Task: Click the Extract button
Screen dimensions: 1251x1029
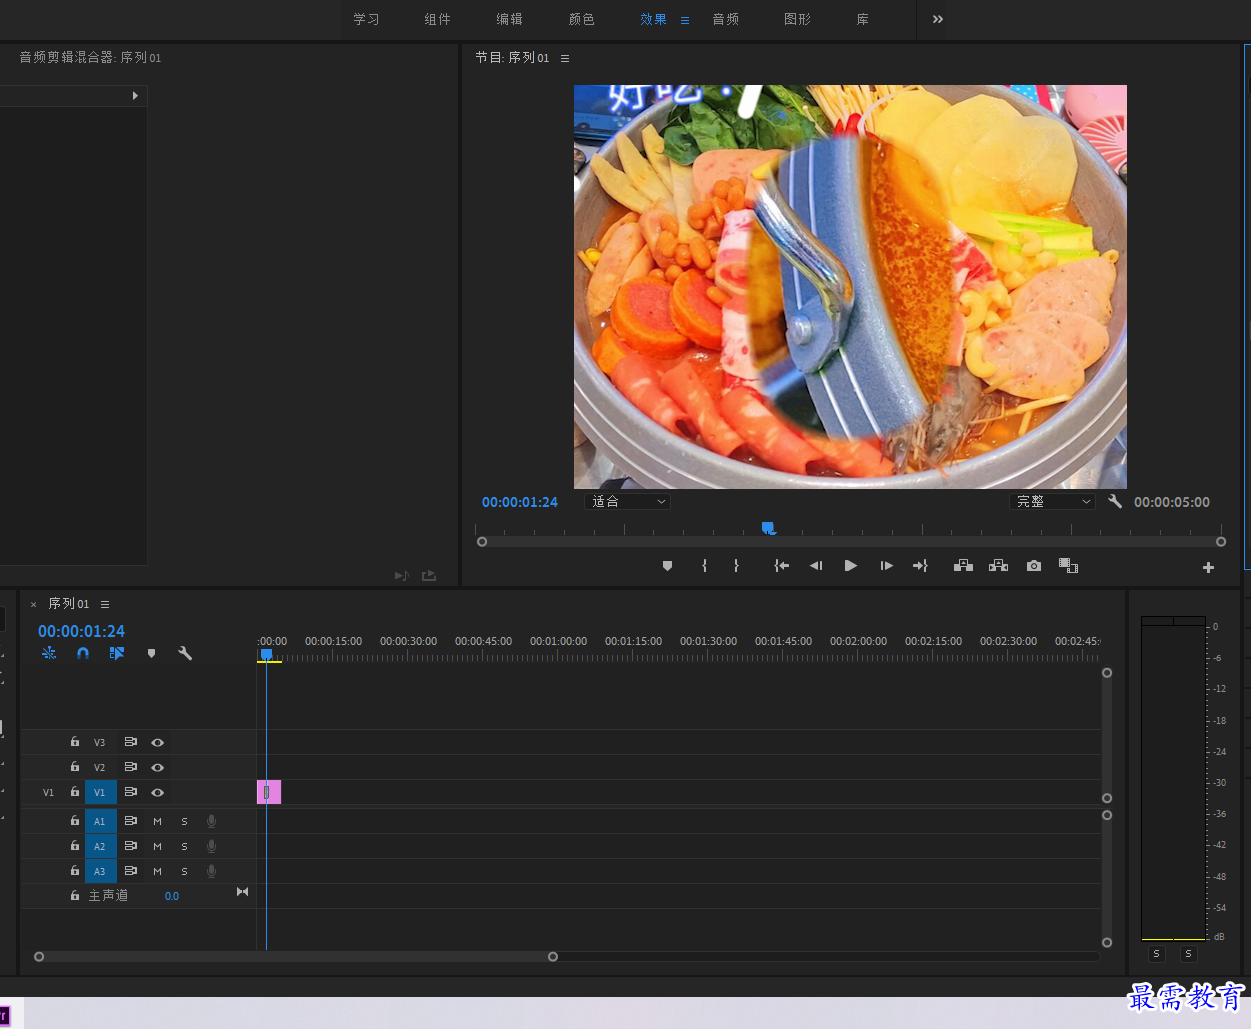Action: (x=998, y=566)
